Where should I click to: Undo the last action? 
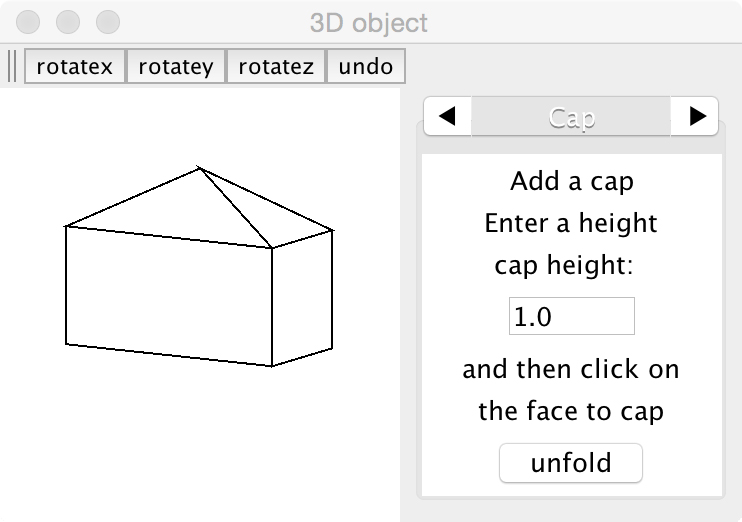coord(366,67)
